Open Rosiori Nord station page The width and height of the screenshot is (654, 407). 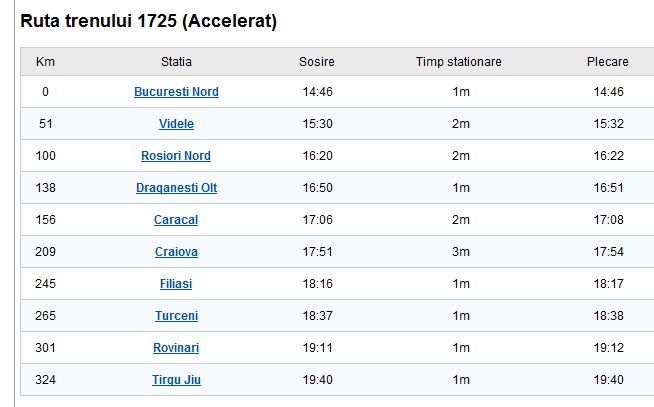tap(176, 156)
